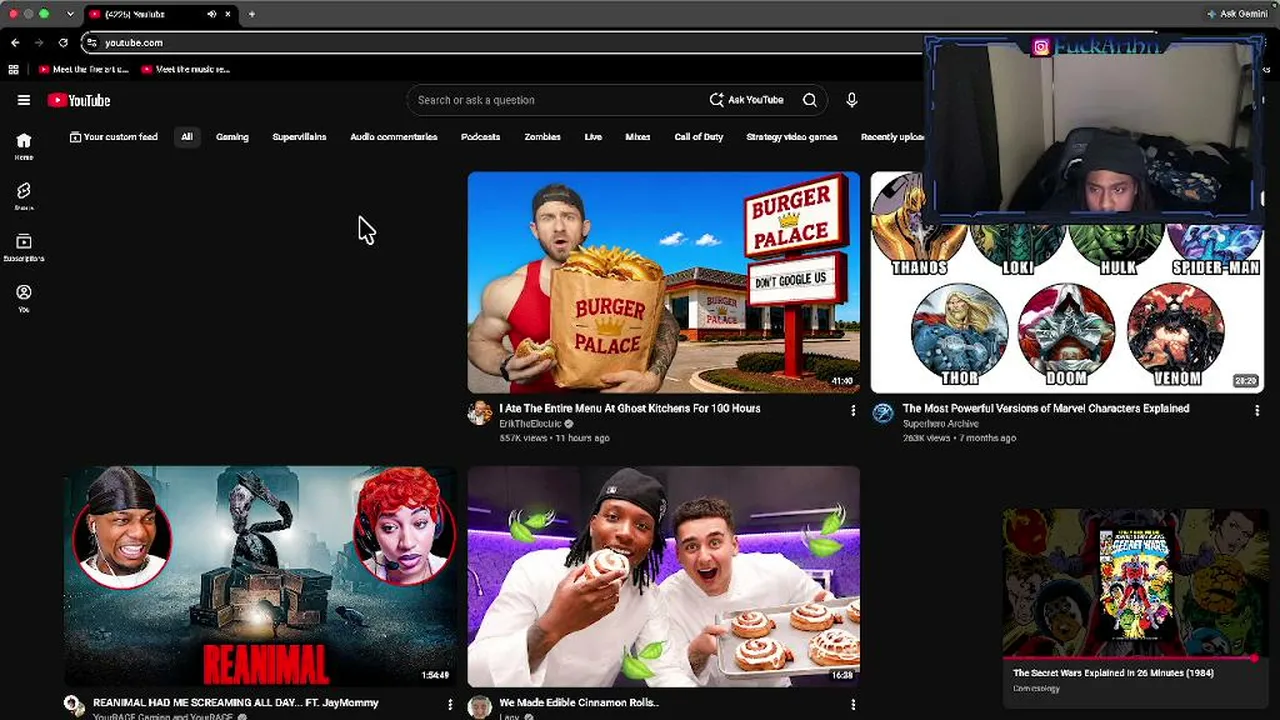
Task: Open 'I Ate The Entire Menu' video title
Action: click(x=630, y=408)
